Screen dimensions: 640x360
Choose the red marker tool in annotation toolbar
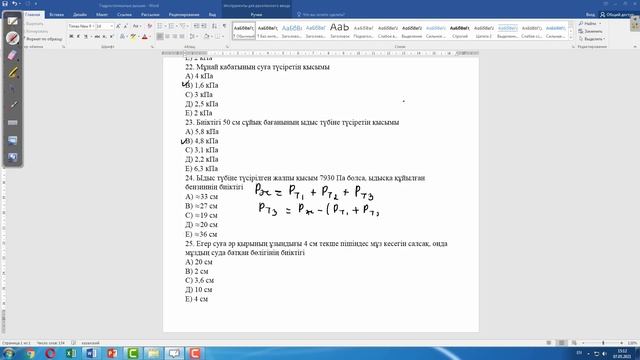tap(13, 38)
